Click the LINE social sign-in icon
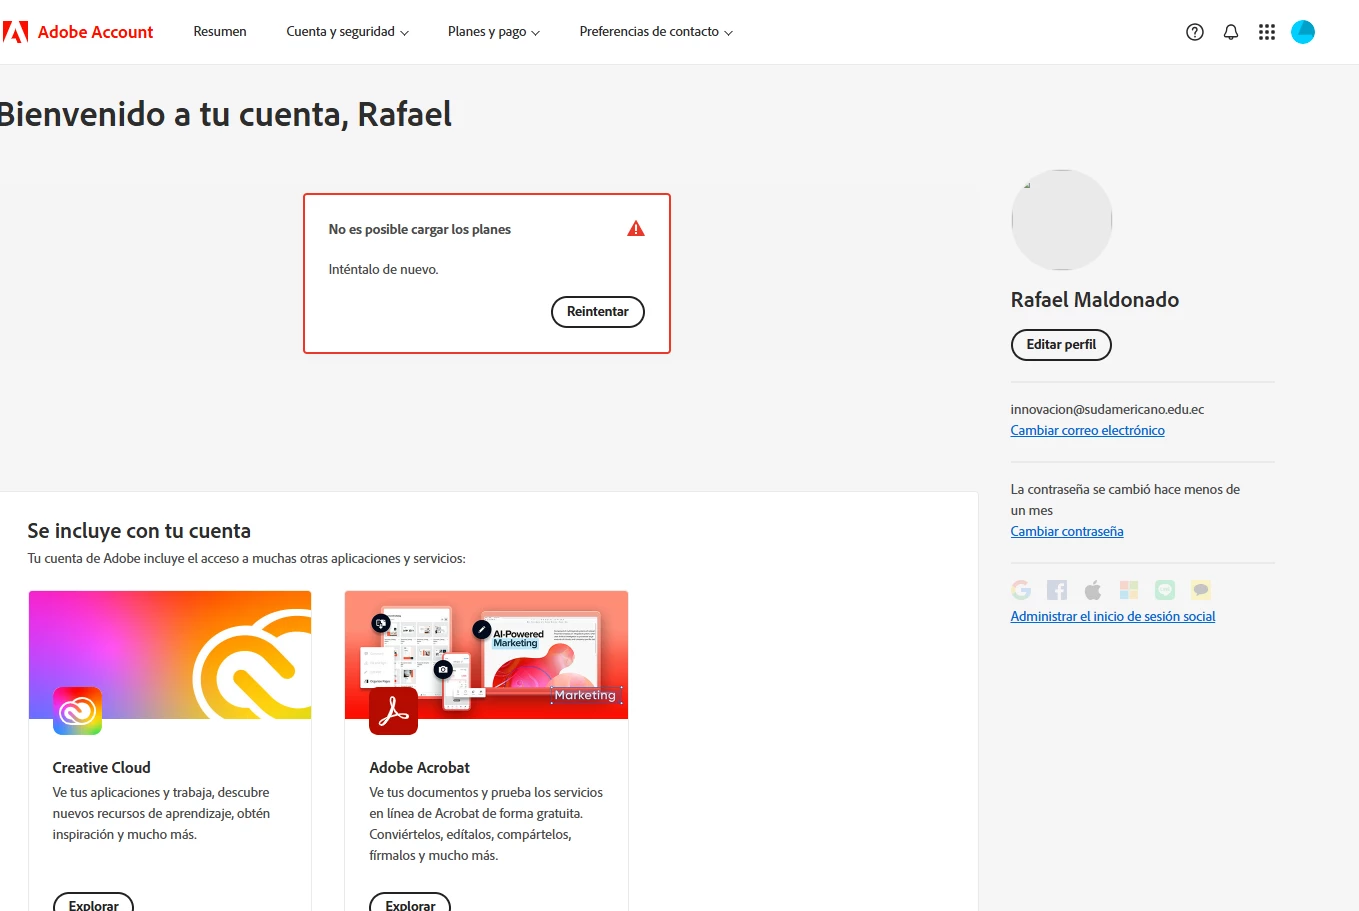 click(1165, 590)
